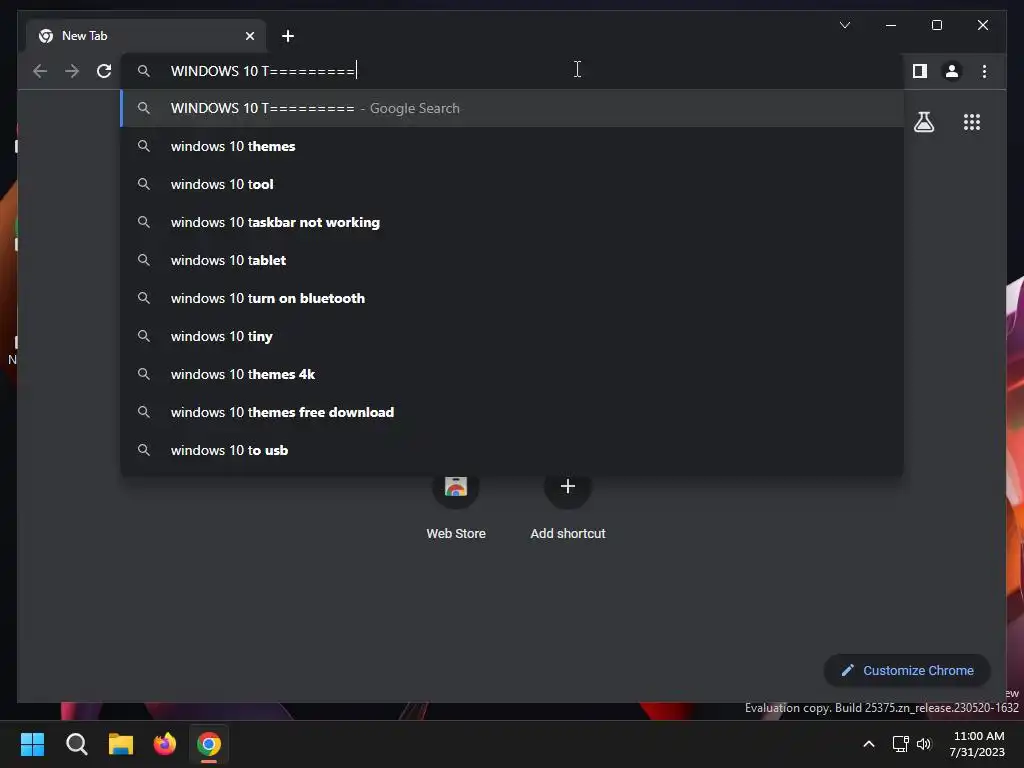Pick the 'windows 10 to usb' suggestion
Viewport: 1024px width, 768px height.
(x=513, y=449)
